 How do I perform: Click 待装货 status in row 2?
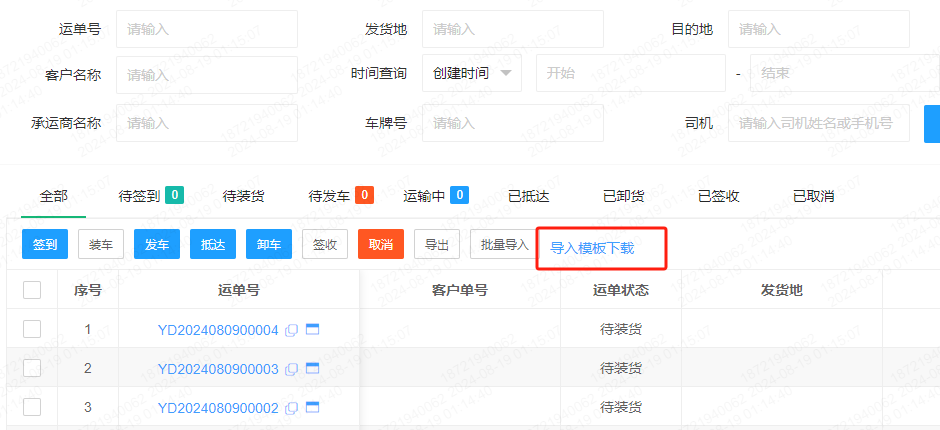[x=620, y=368]
